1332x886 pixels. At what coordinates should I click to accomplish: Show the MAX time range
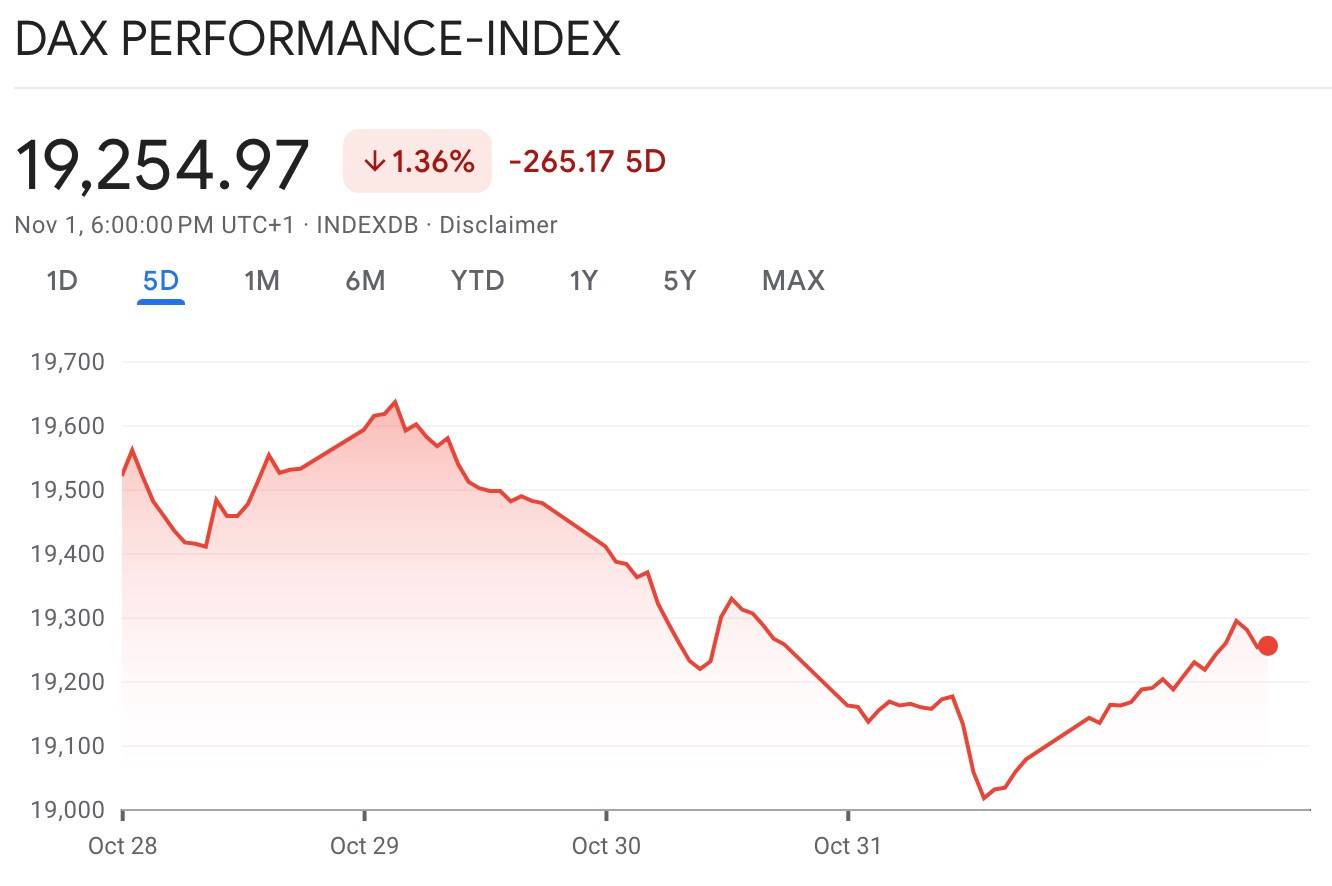click(793, 281)
